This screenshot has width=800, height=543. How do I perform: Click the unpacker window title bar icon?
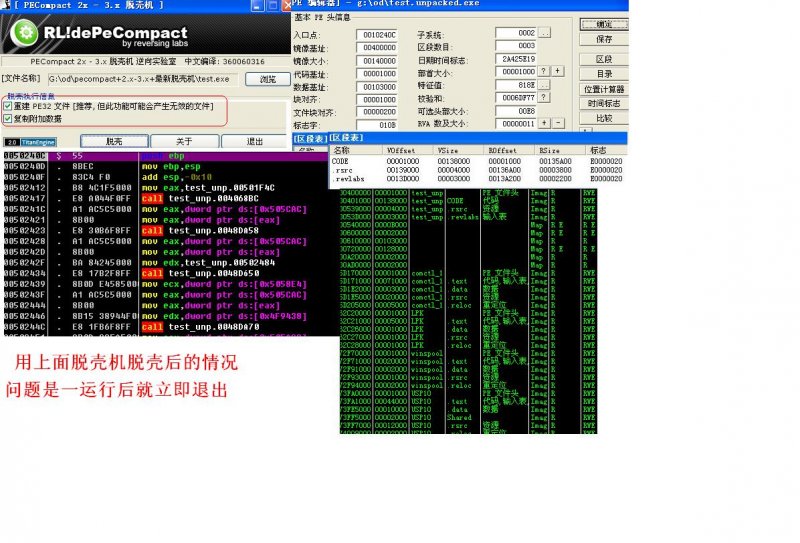point(5,5)
